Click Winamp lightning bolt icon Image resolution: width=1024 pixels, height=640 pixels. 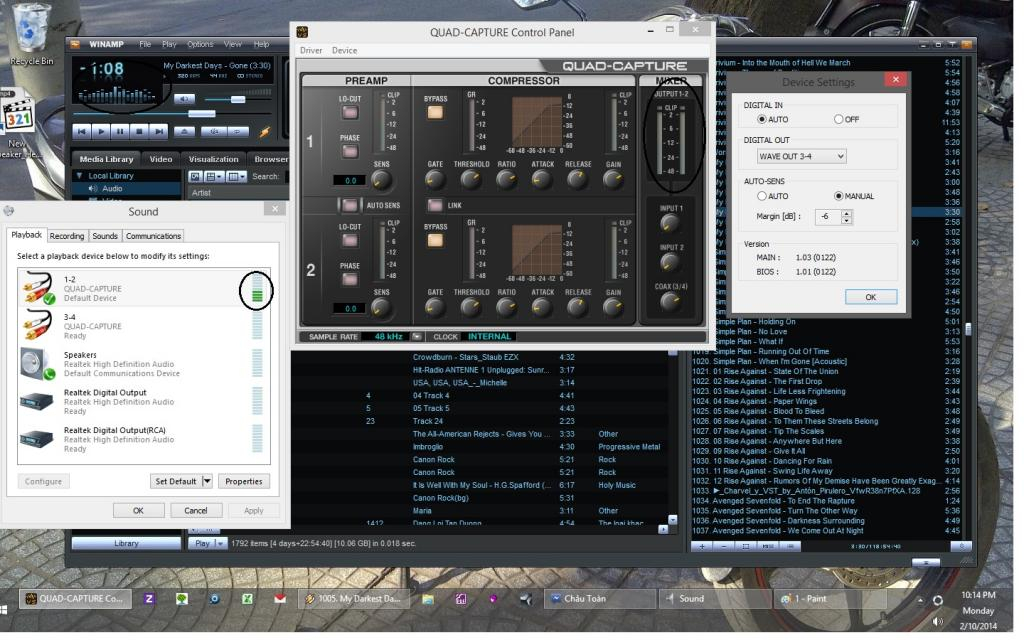tap(264, 131)
